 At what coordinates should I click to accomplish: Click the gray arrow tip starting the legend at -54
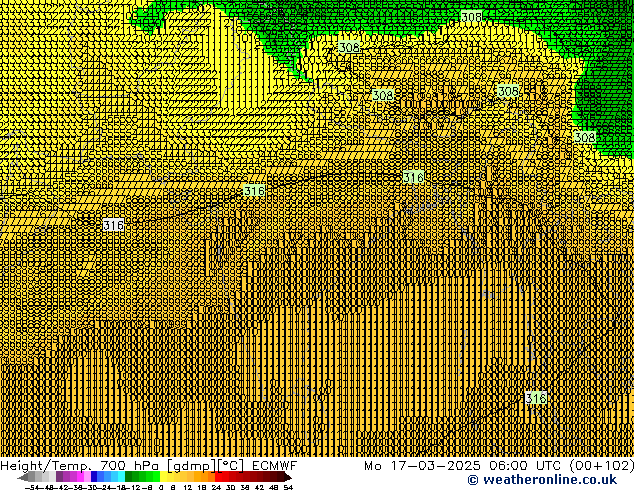coord(23,477)
